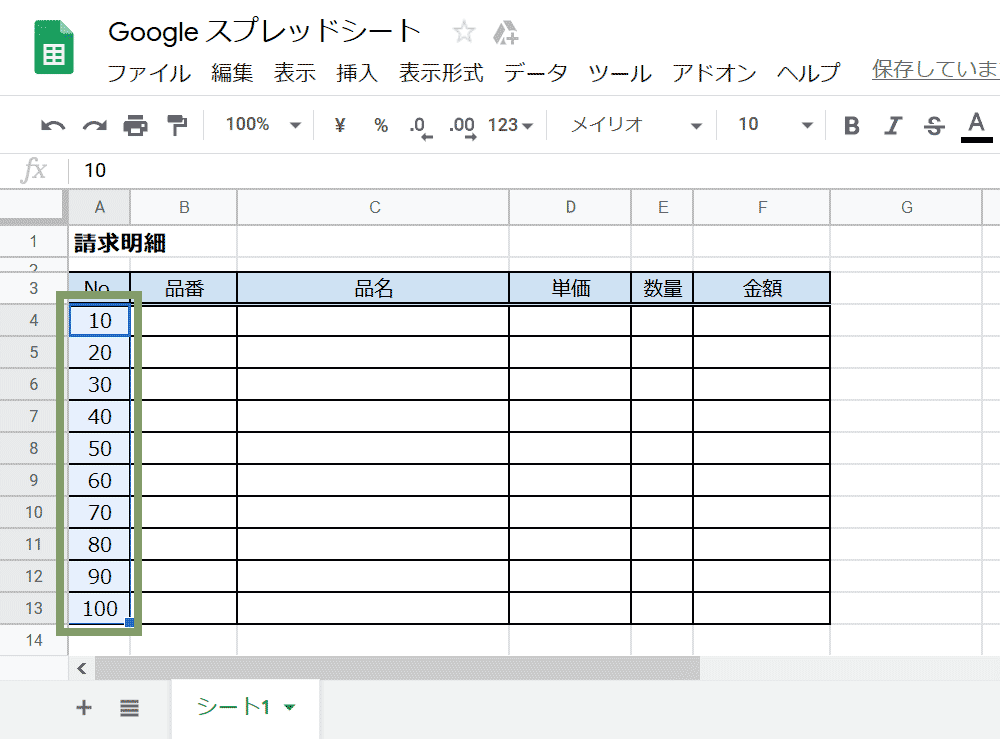This screenshot has width=1000, height=739.
Task: Open the Print icon
Action: click(134, 124)
